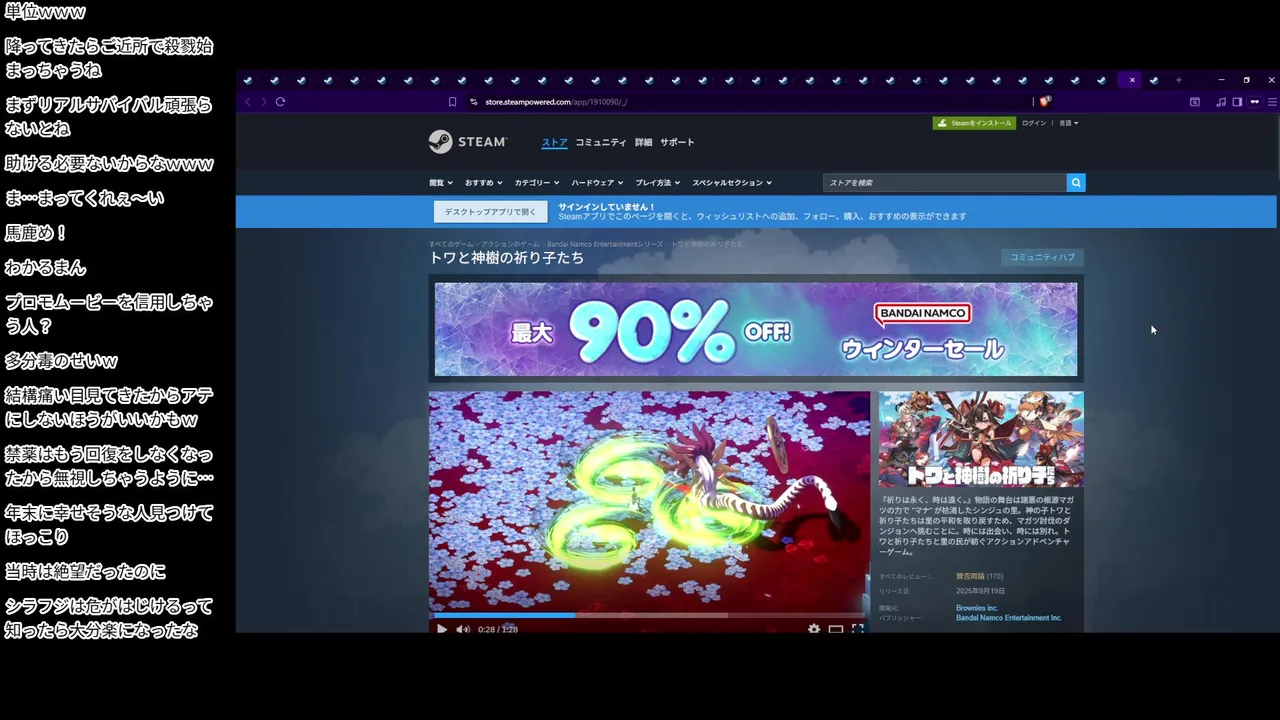Viewport: 1280px width, 720px height.
Task: Open the browser hamburger menu
Action: click(x=1272, y=101)
